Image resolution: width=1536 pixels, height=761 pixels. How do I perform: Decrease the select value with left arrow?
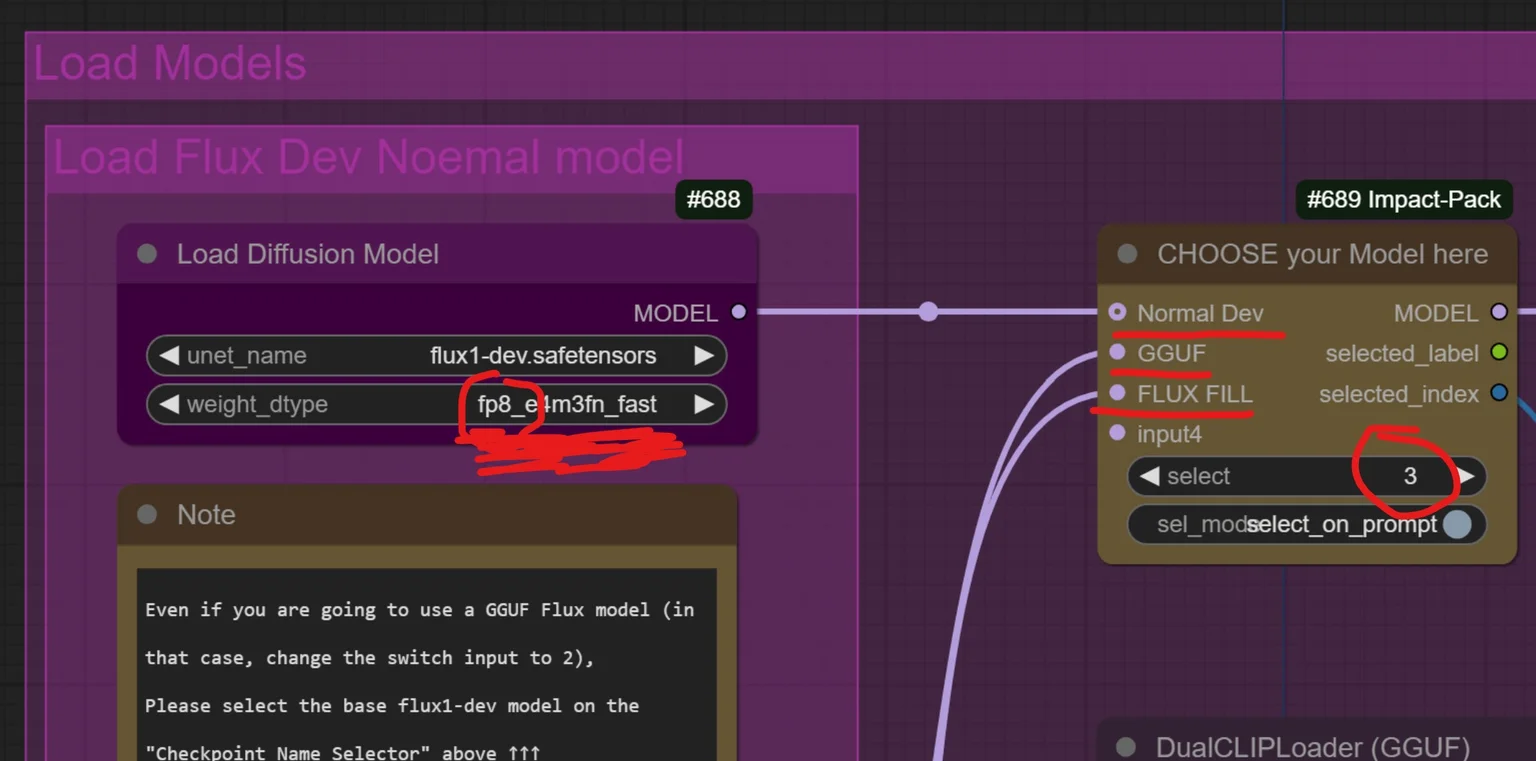click(x=1150, y=476)
